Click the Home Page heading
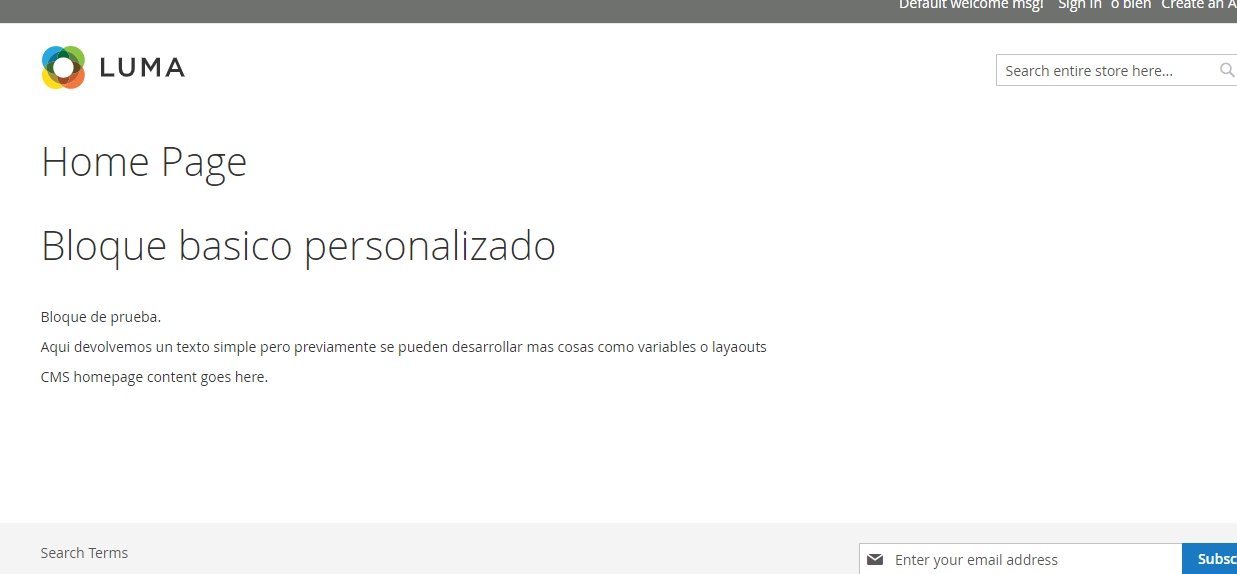This screenshot has width=1237, height=574. point(144,162)
